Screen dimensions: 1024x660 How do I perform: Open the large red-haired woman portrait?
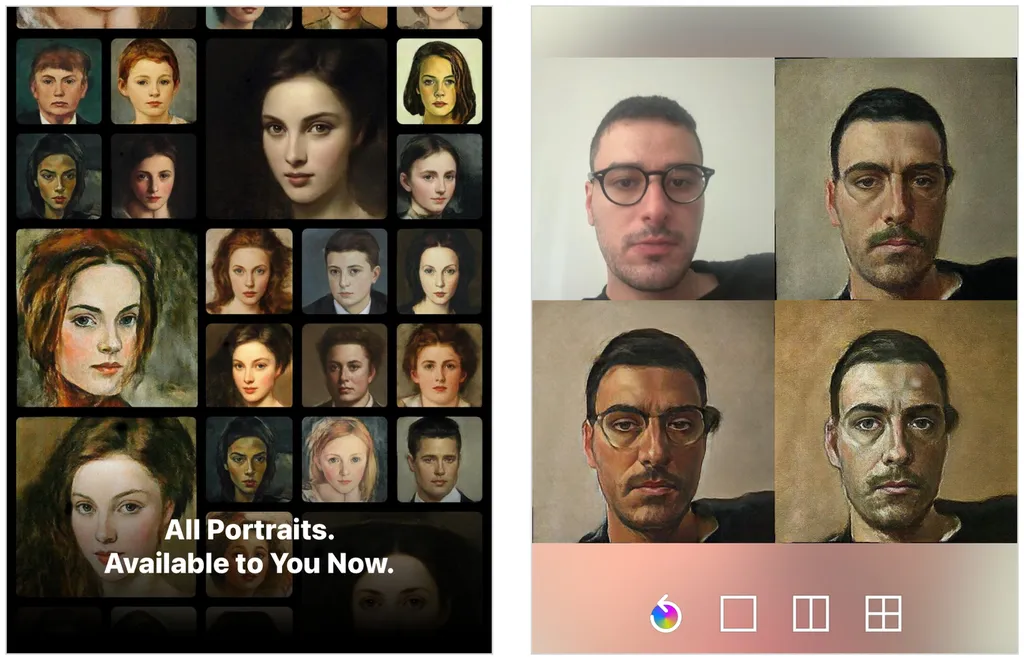pyautogui.click(x=107, y=317)
